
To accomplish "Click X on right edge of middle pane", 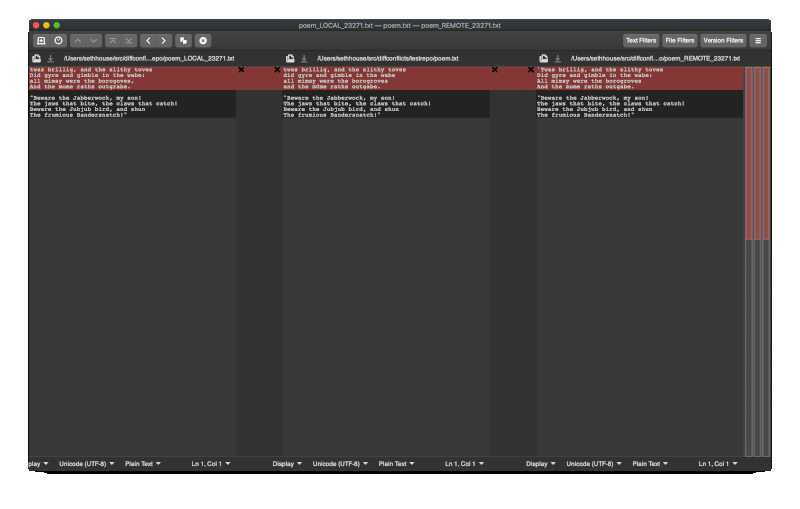I will coord(495,70).
